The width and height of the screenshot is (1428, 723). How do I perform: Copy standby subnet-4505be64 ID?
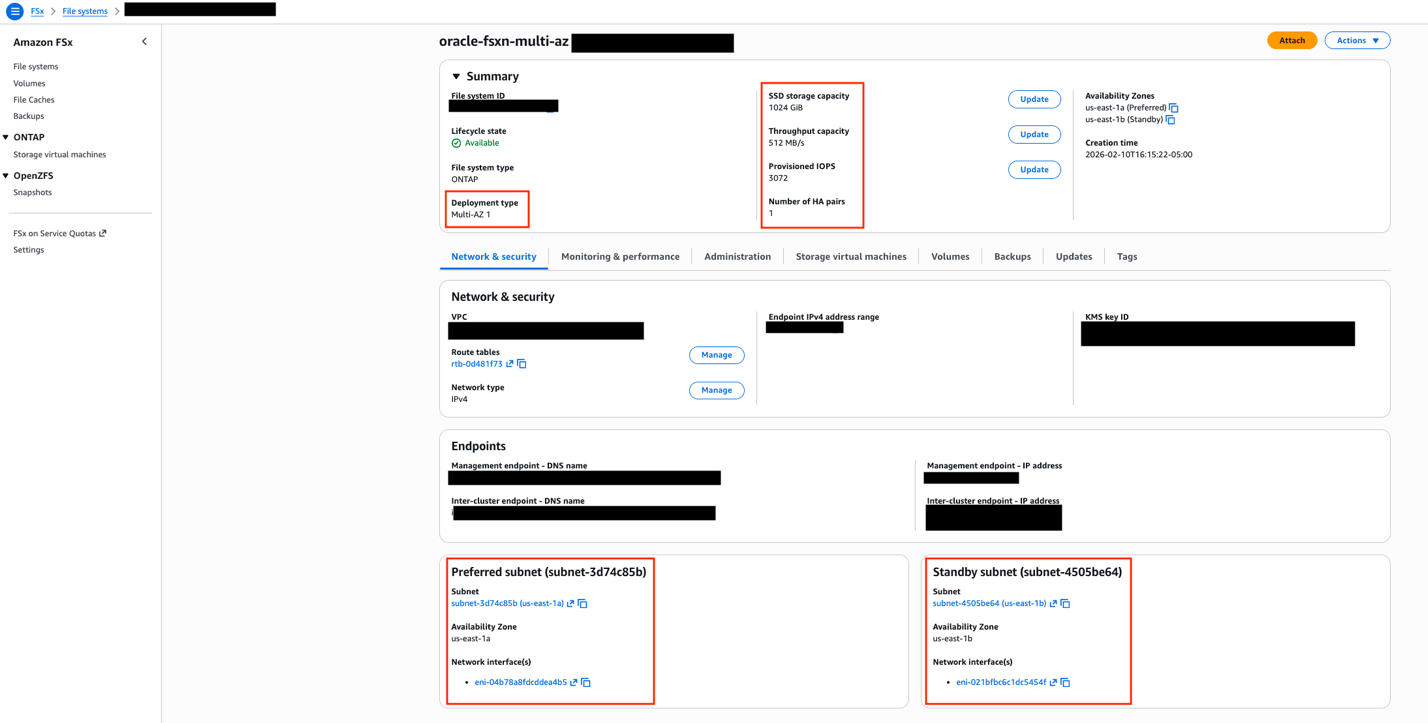click(x=1065, y=604)
